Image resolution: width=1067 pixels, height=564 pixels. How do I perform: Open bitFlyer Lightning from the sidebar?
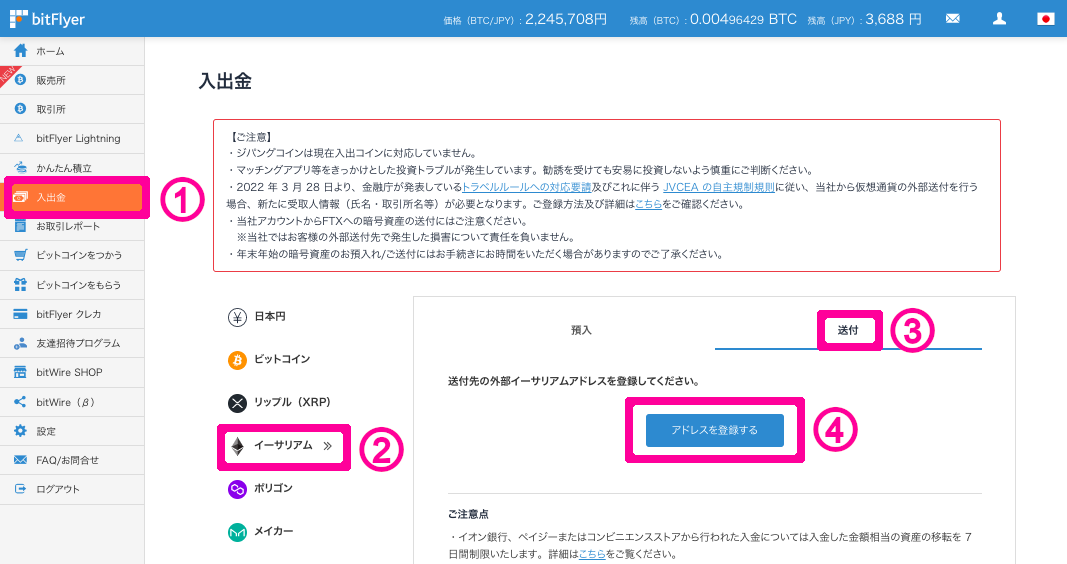pyautogui.click(x=72, y=138)
